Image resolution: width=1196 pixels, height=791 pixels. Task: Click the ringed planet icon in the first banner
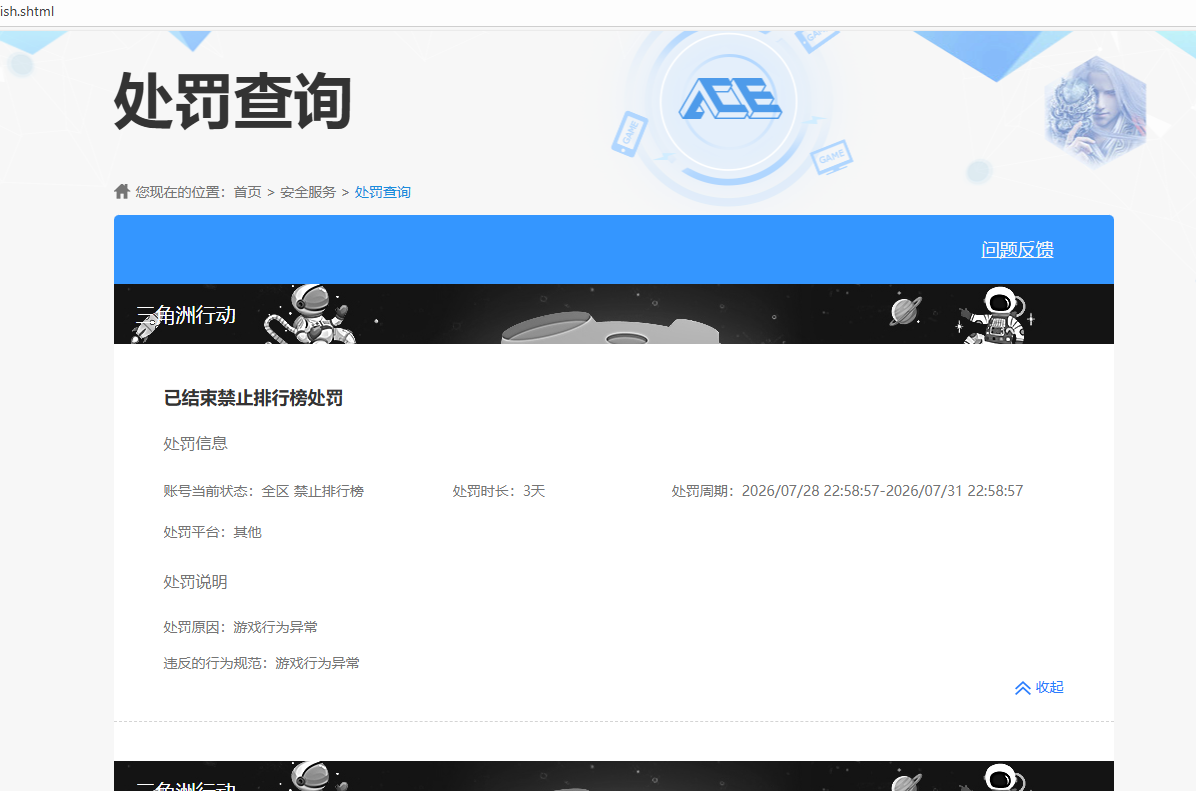[905, 310]
